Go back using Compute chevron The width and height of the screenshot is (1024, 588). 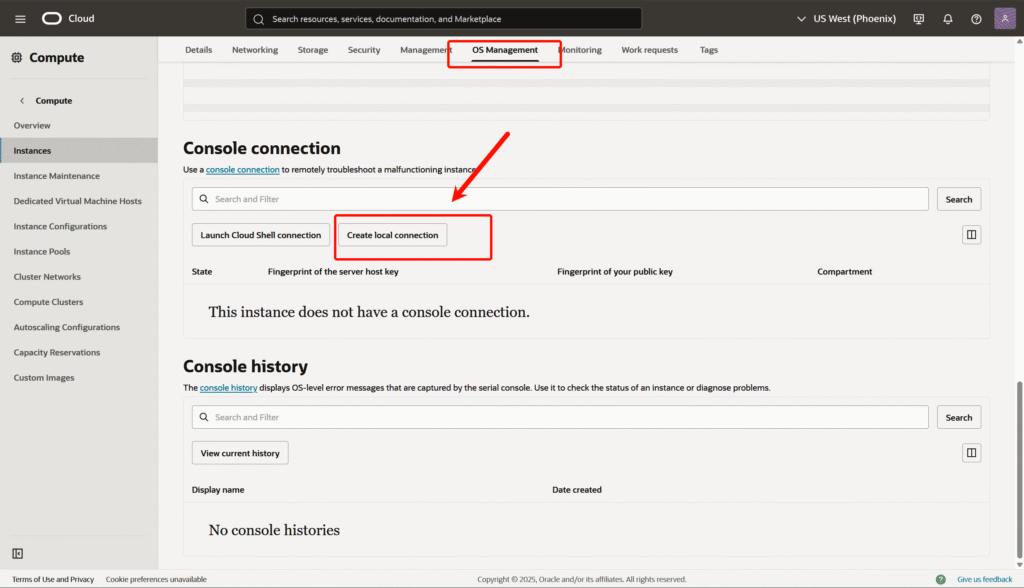(x=22, y=101)
